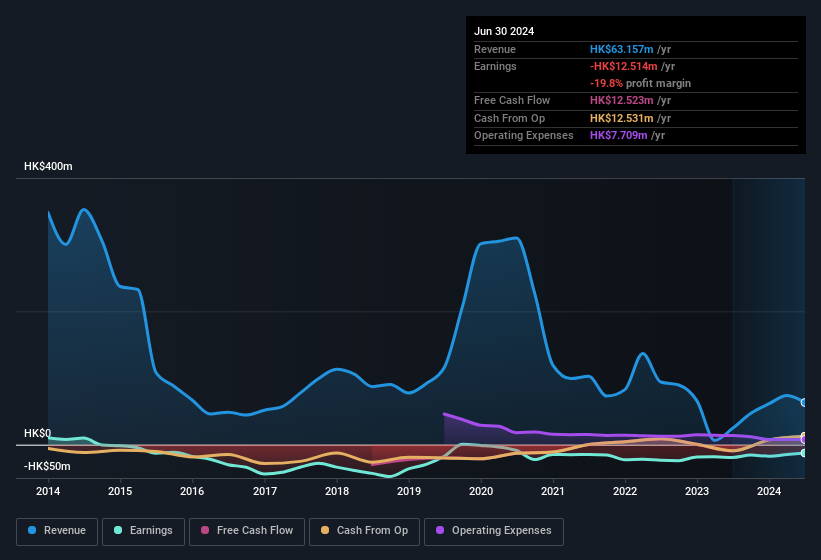This screenshot has height=560, width=821.
Task: Toggle the Cash From Op legend button
Action: [x=364, y=531]
